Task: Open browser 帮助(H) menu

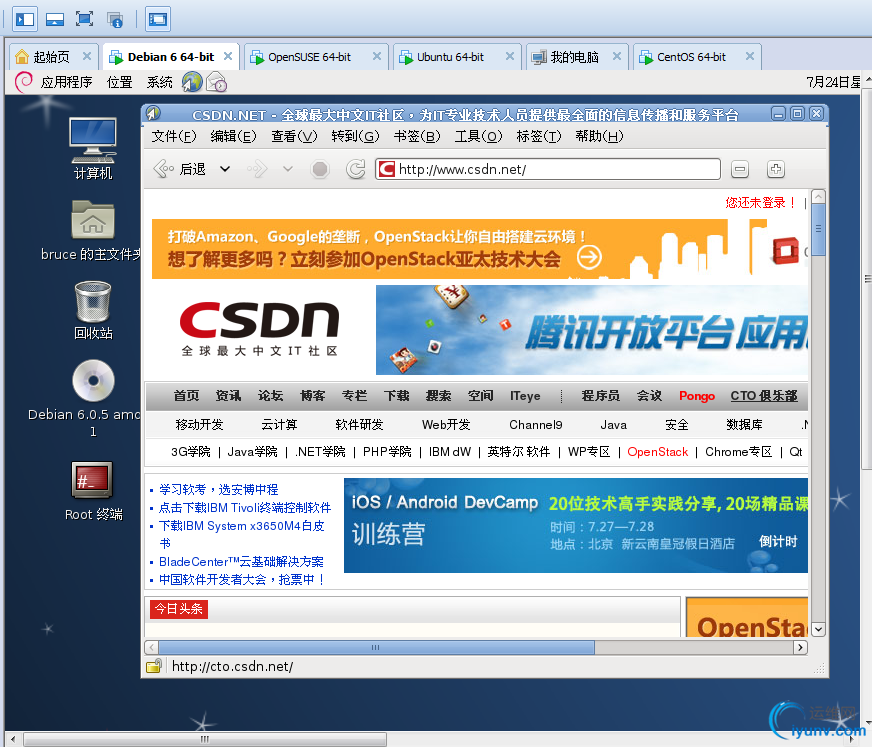Action: tap(599, 136)
